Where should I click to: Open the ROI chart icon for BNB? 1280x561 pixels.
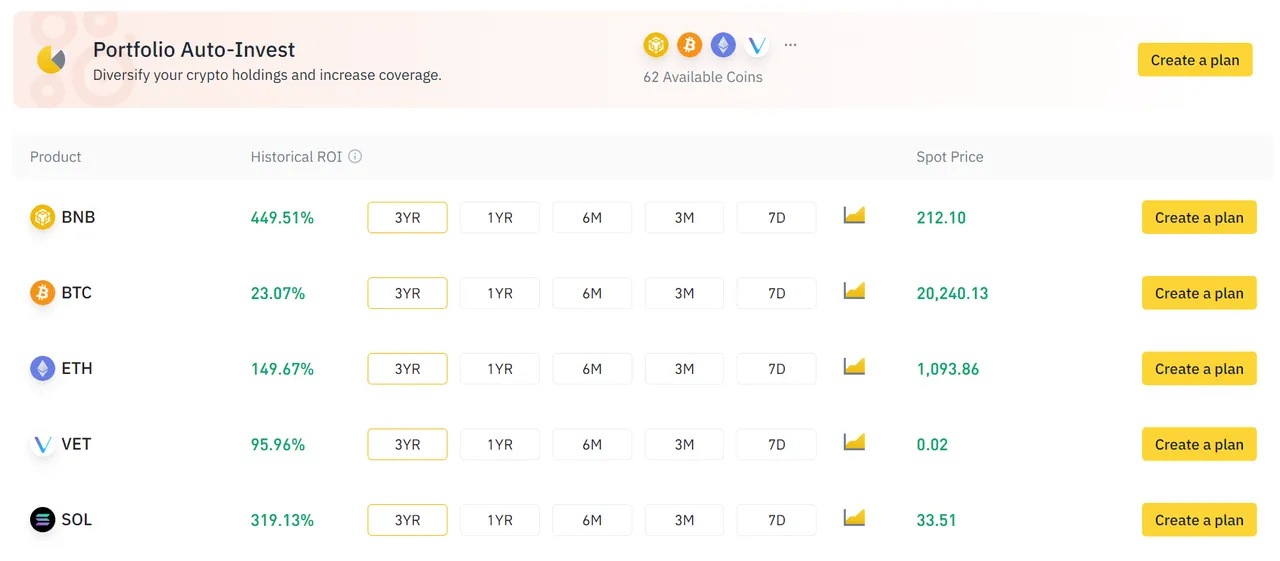[854, 215]
